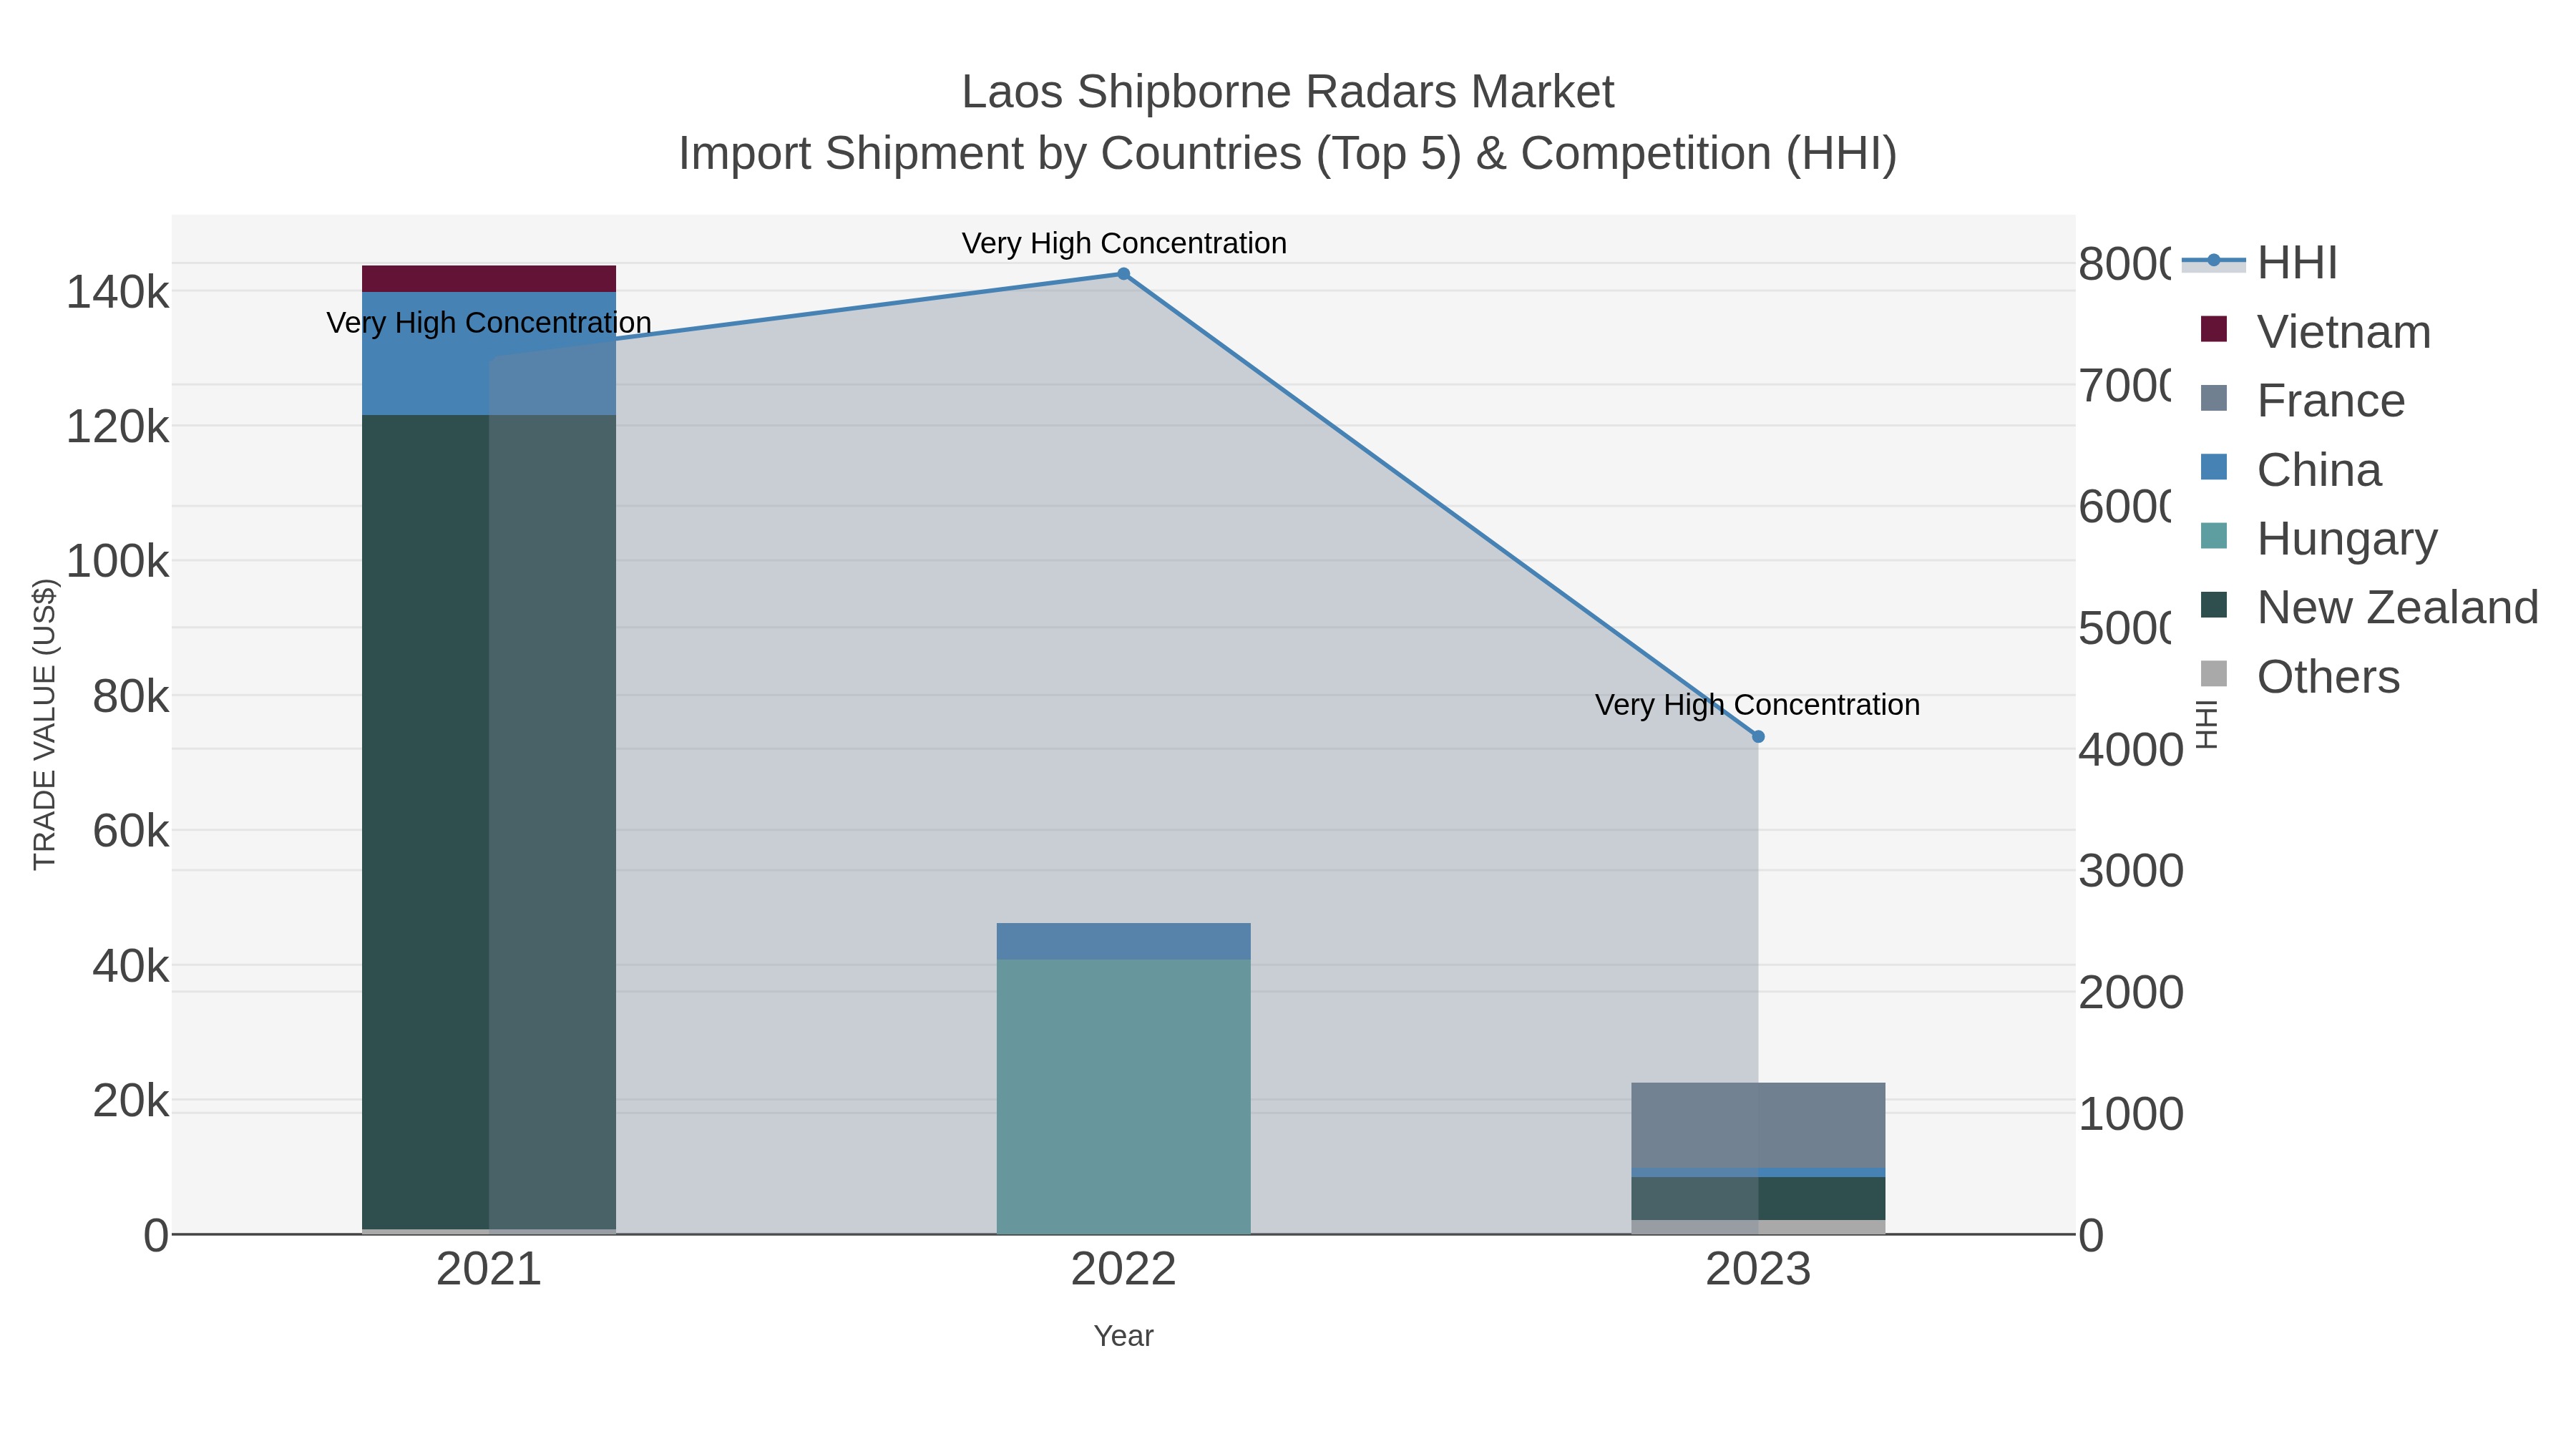Click the Import Shipment by Countries subtitle
Image resolution: width=2576 pixels, height=1449 pixels.
pyautogui.click(x=1288, y=154)
